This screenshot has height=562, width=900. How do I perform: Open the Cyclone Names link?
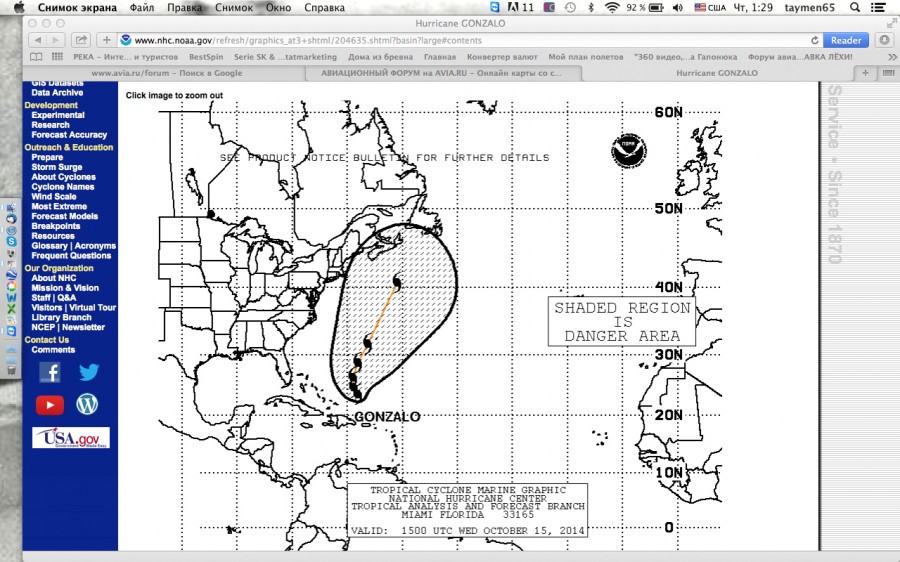pyautogui.click(x=63, y=187)
